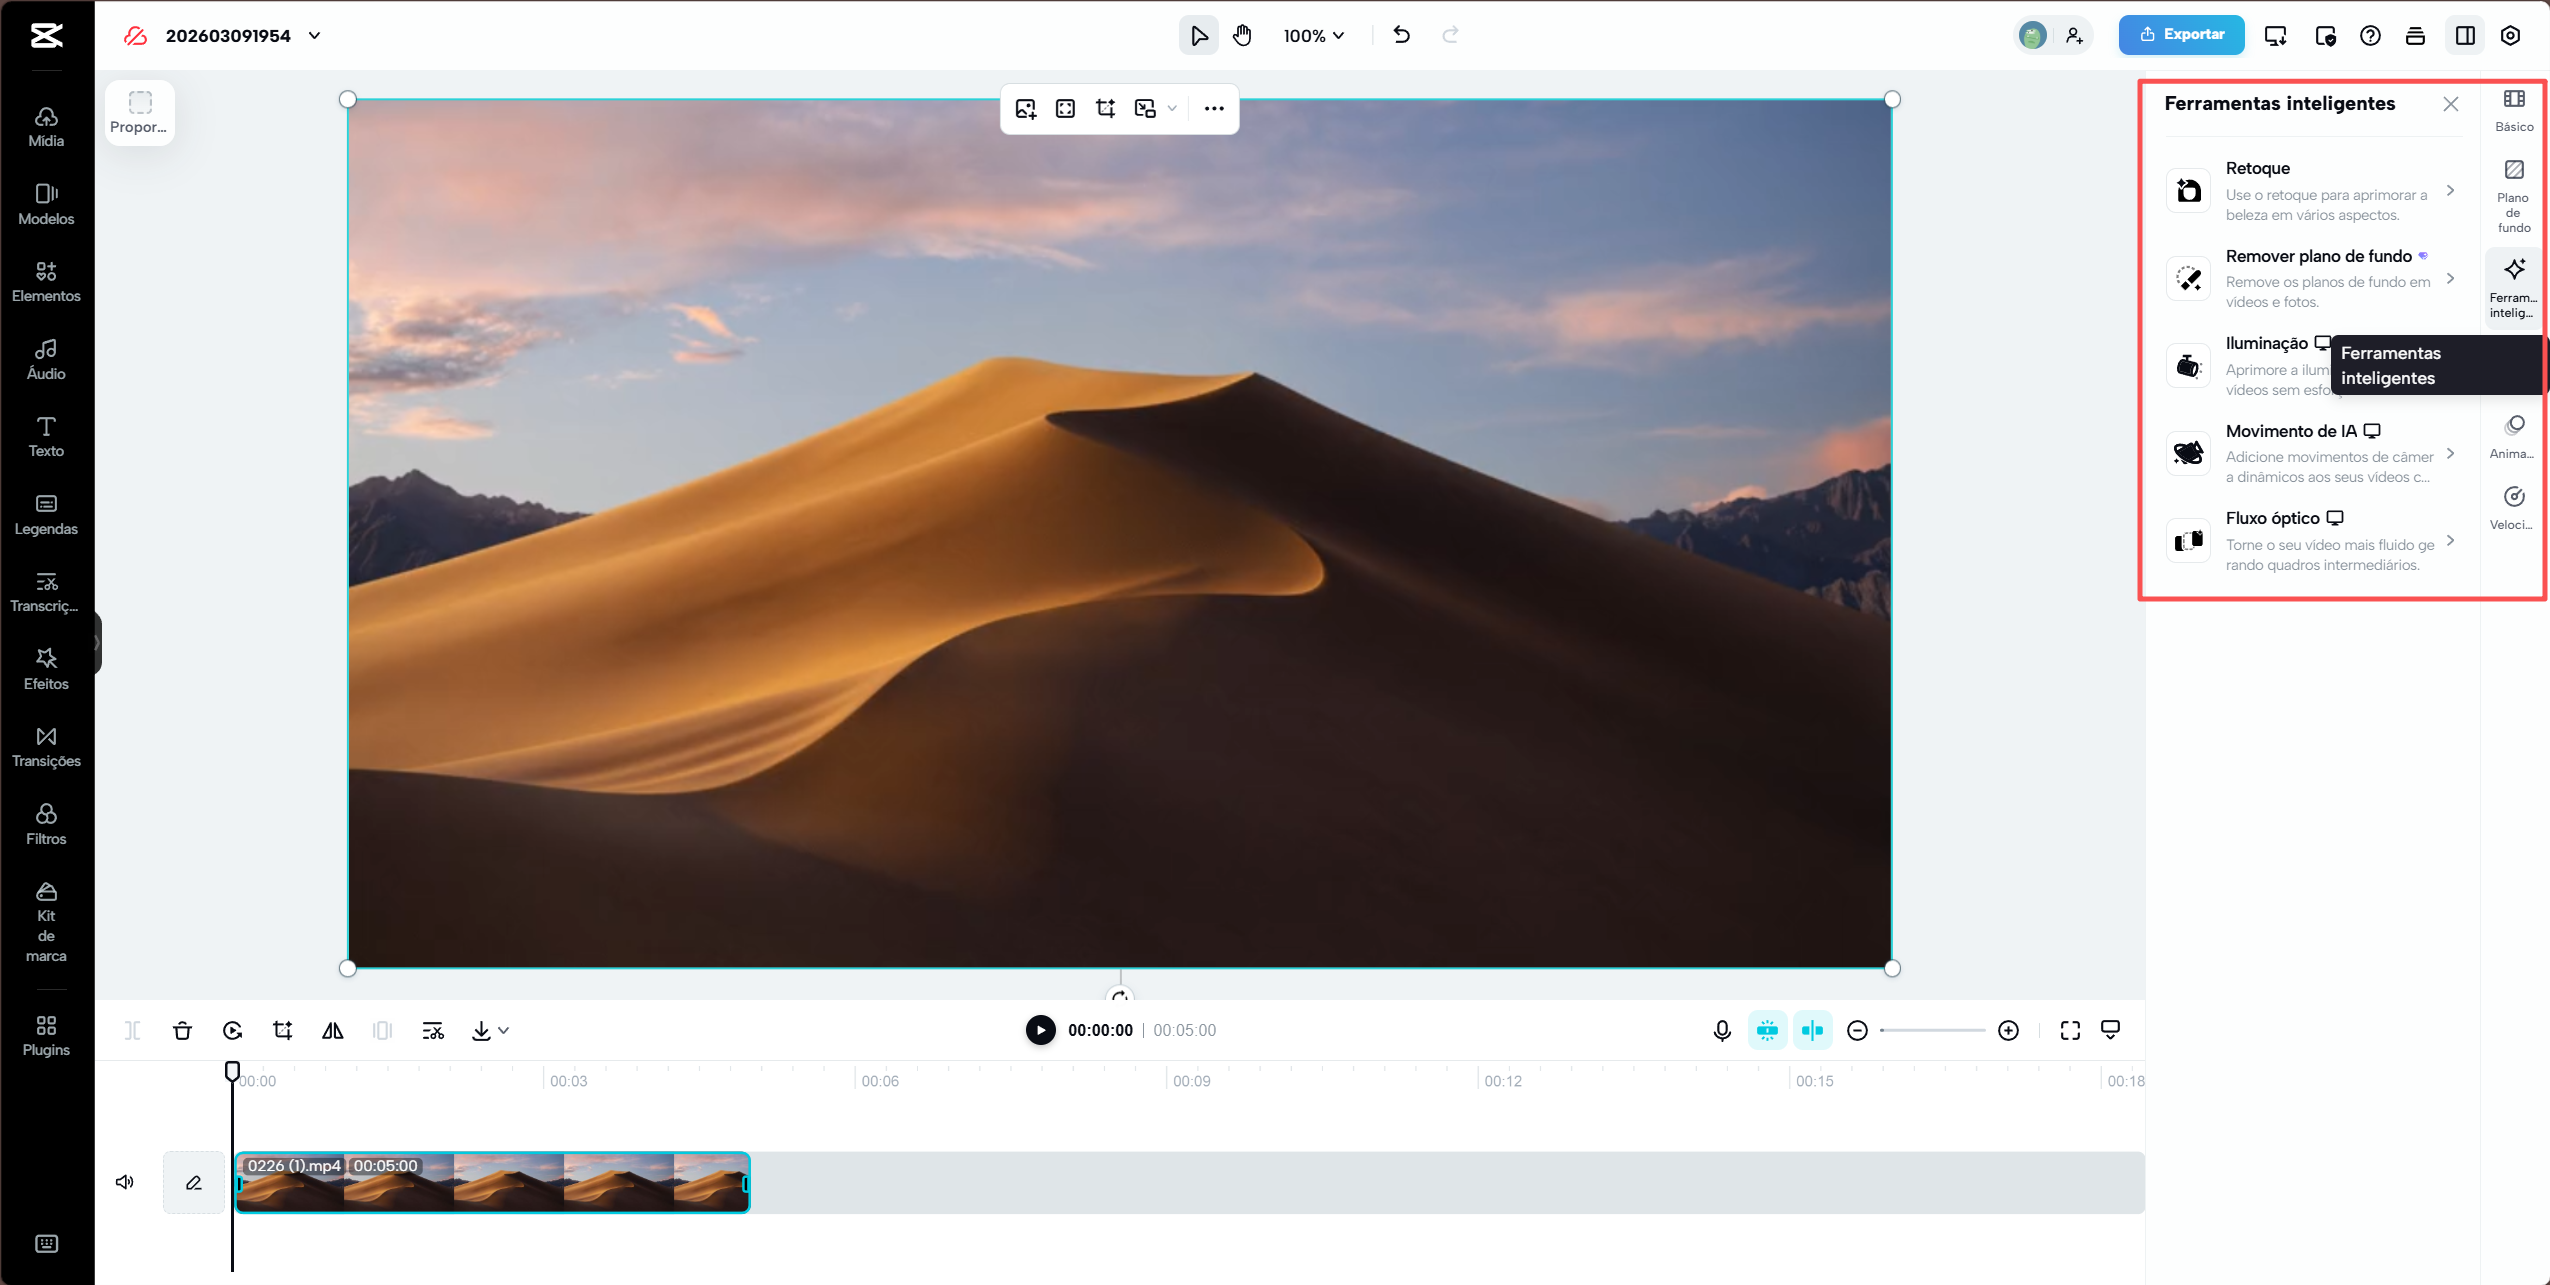Mute the video track with the speaker icon
The height and width of the screenshot is (1285, 2550).
point(124,1181)
